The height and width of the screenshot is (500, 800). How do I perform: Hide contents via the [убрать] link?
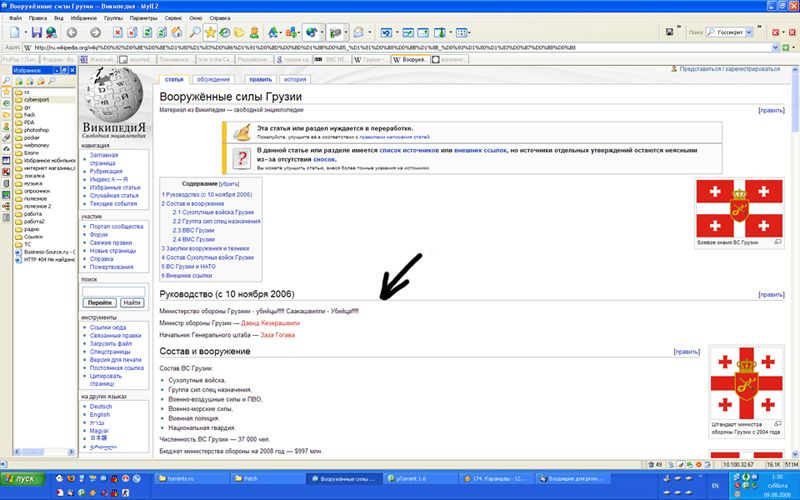229,184
